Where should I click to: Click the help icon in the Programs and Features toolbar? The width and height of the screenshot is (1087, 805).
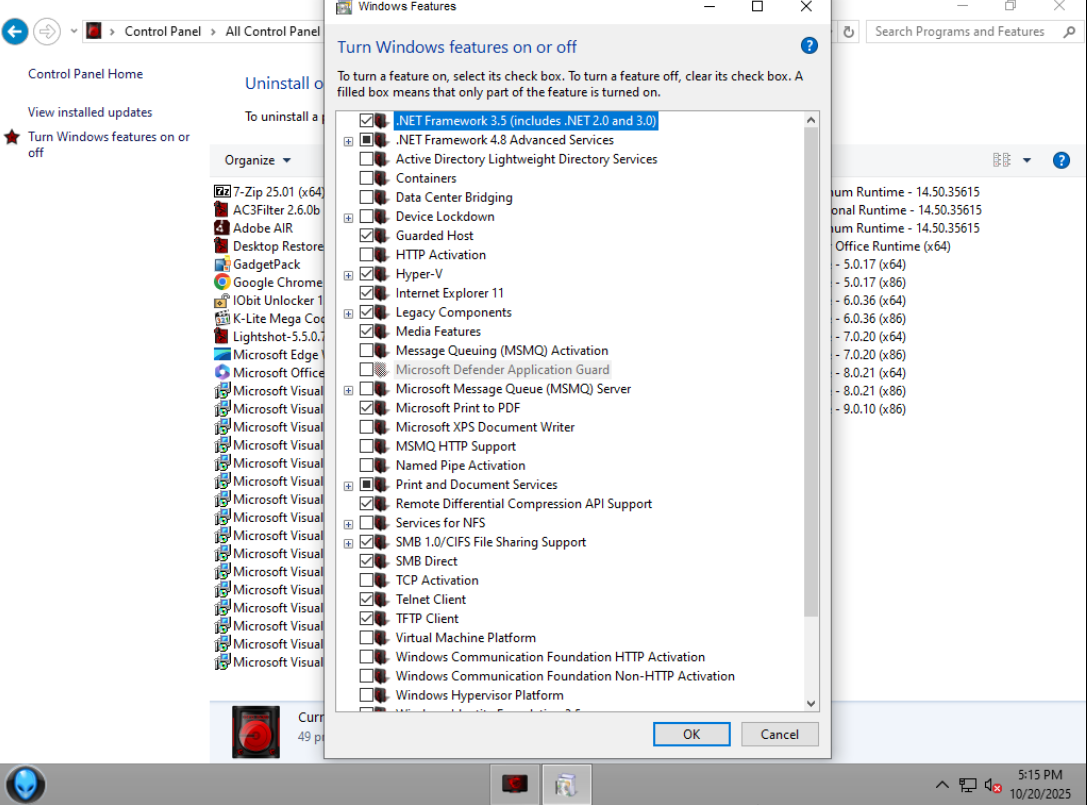coord(1061,160)
